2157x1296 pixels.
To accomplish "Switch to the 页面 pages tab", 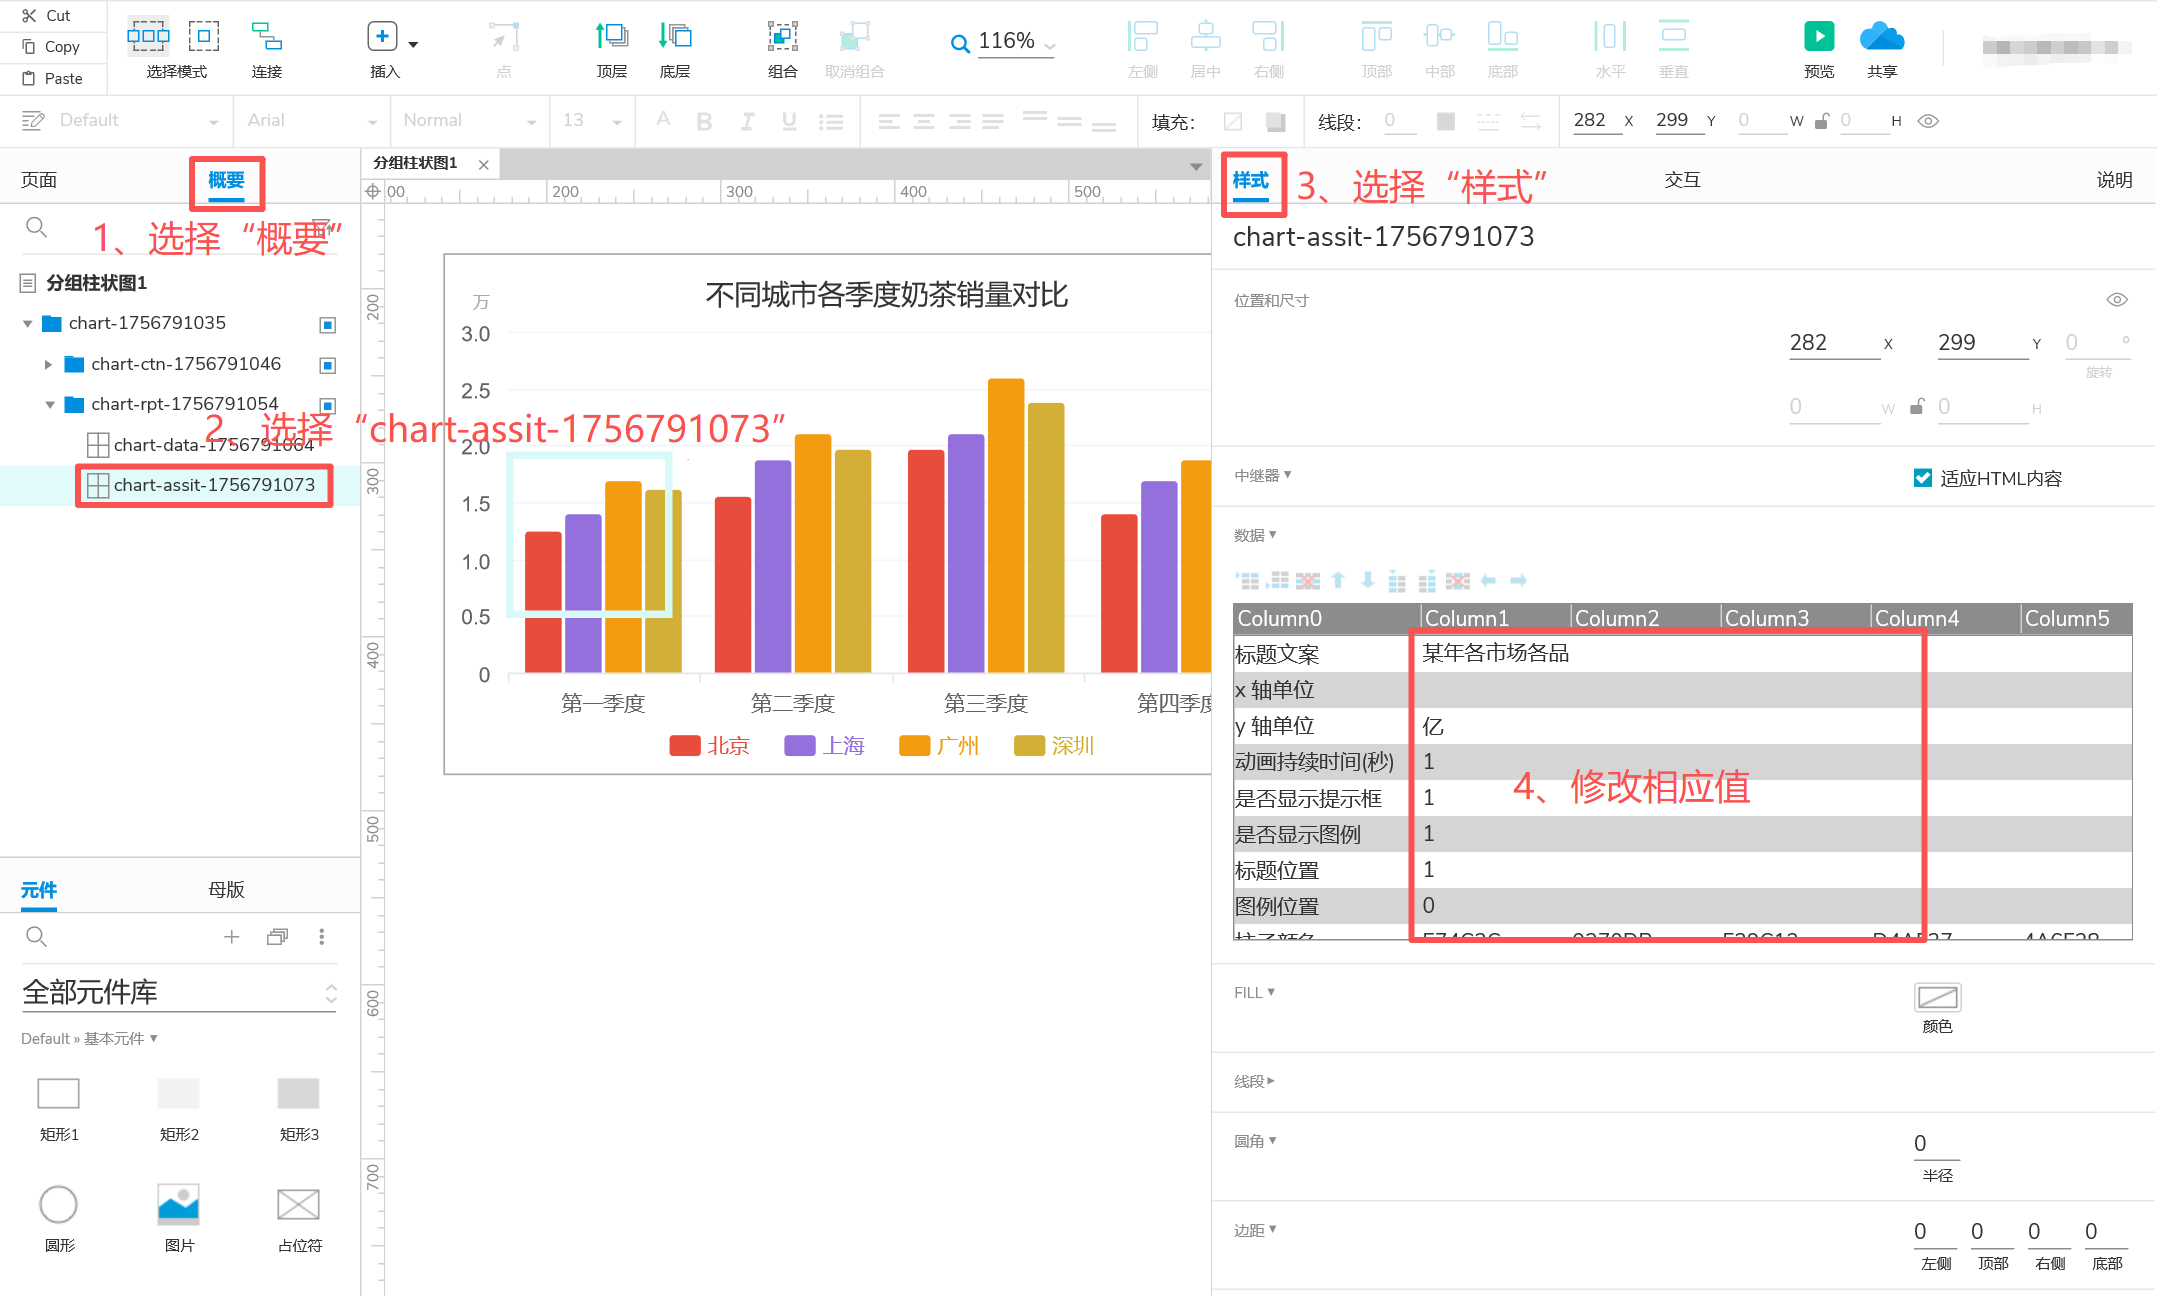I will coord(39,180).
